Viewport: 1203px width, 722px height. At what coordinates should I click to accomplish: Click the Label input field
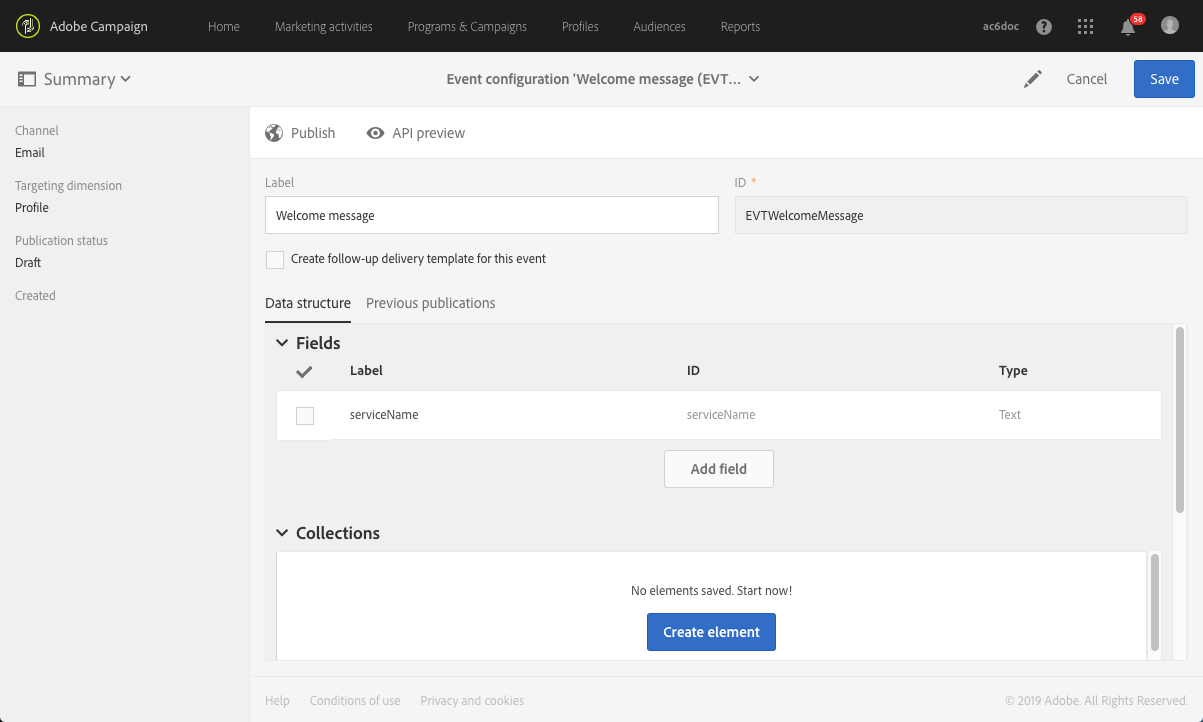491,215
